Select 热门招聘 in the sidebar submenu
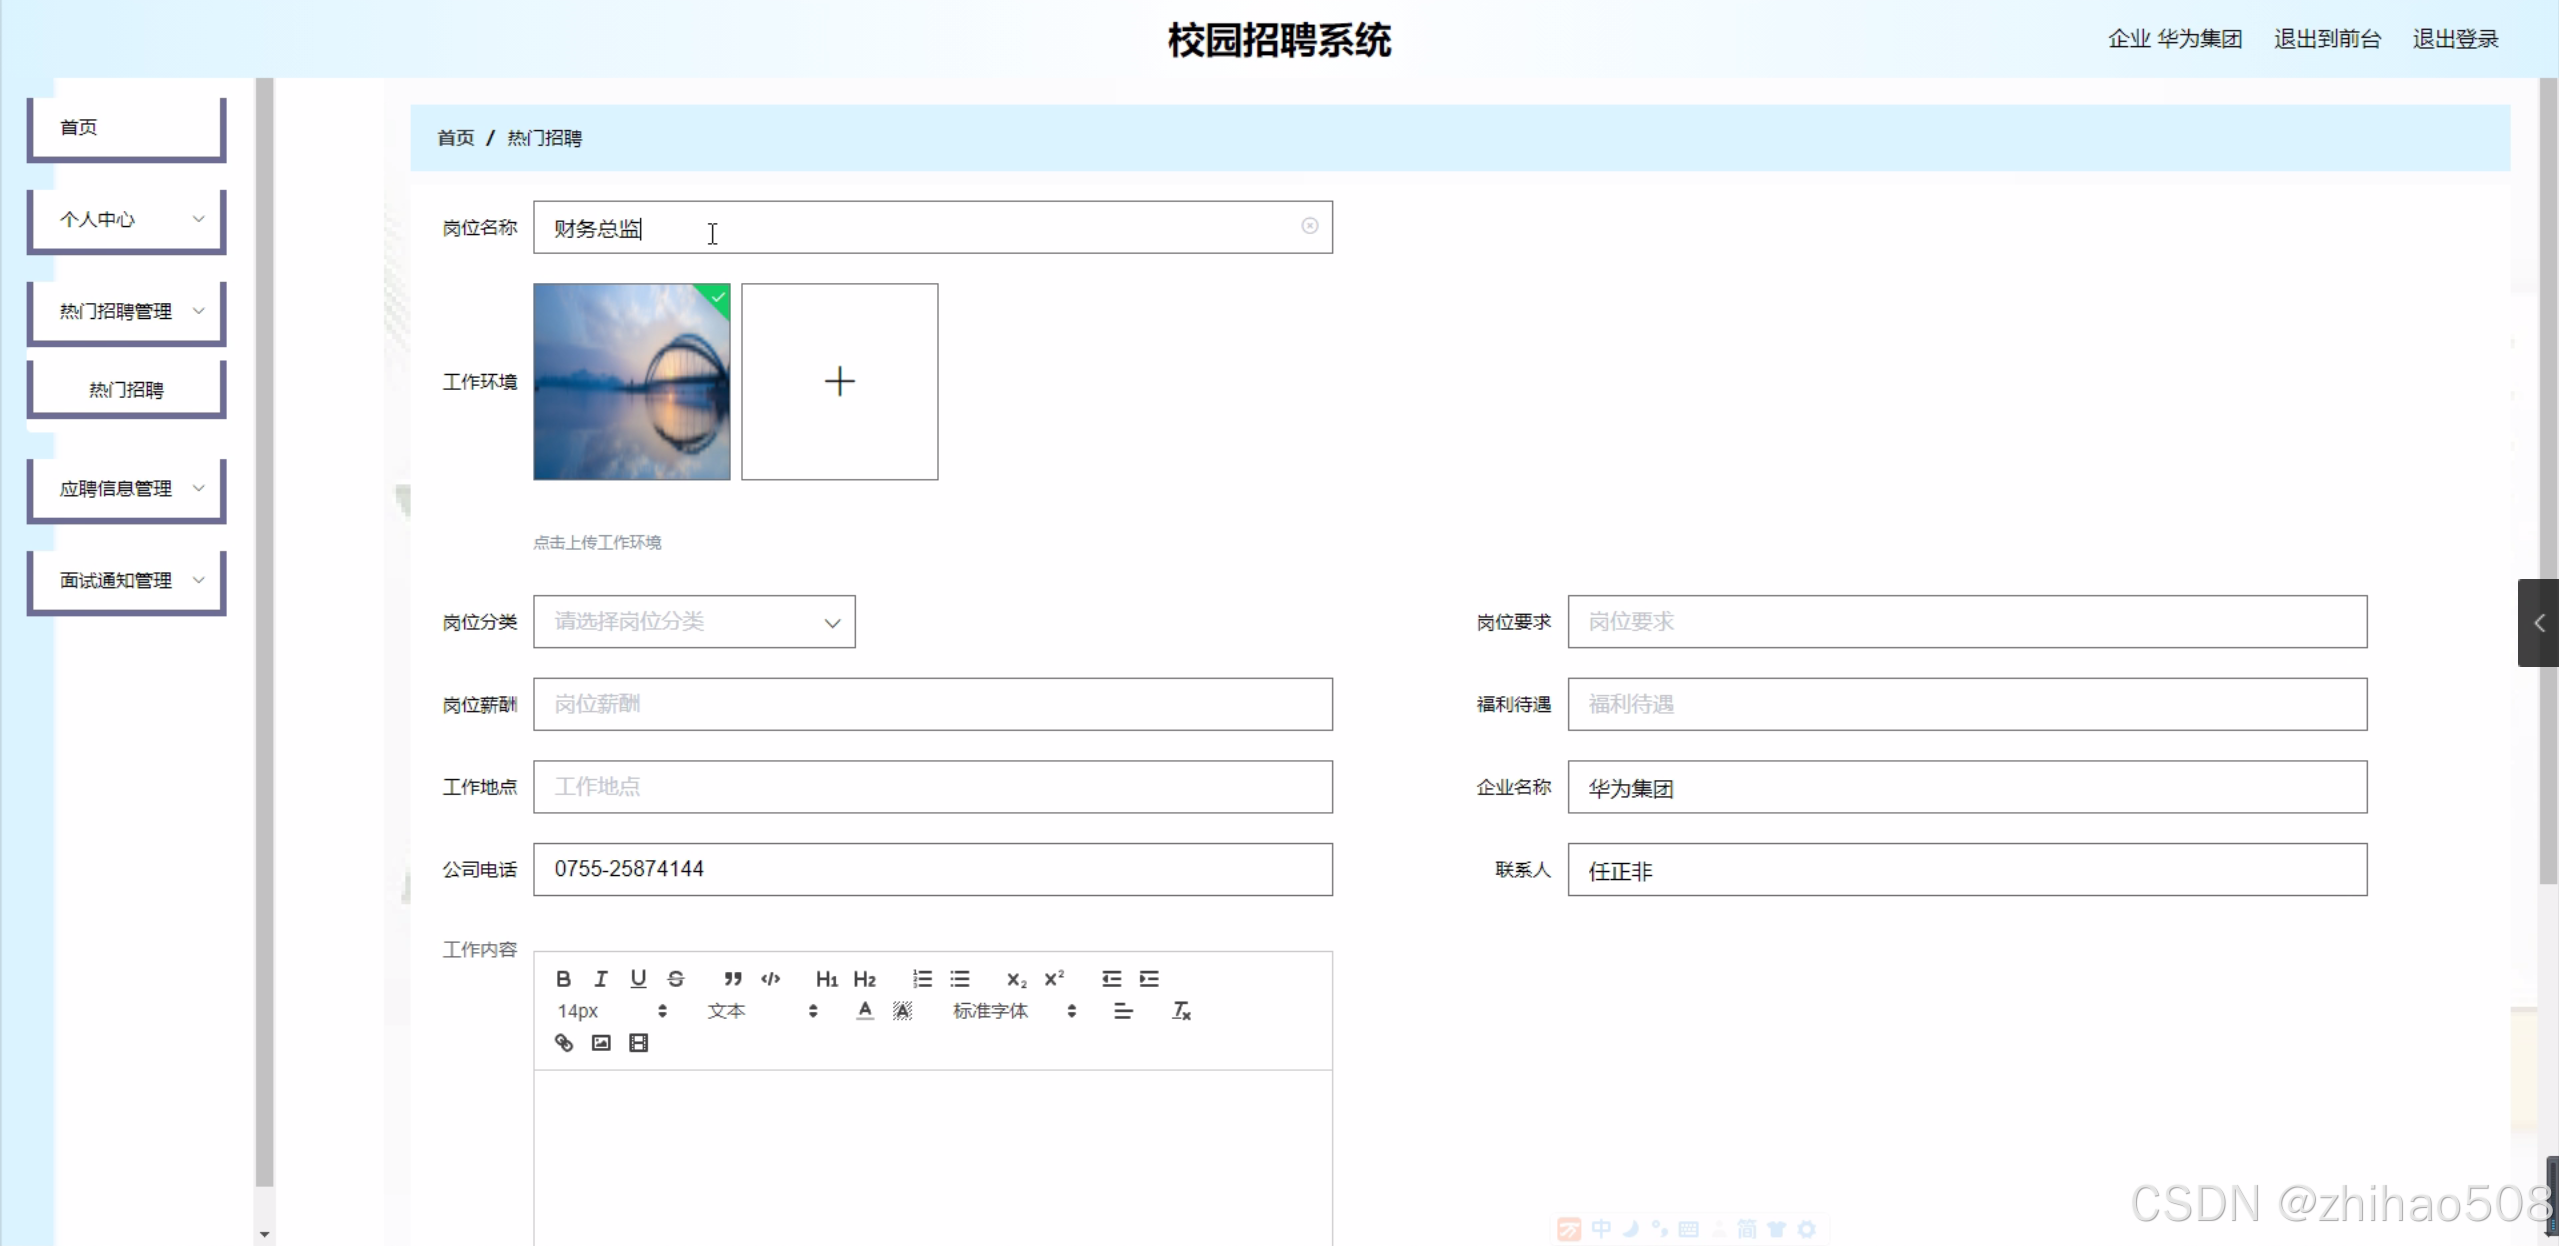The height and width of the screenshot is (1246, 2559). pos(127,390)
